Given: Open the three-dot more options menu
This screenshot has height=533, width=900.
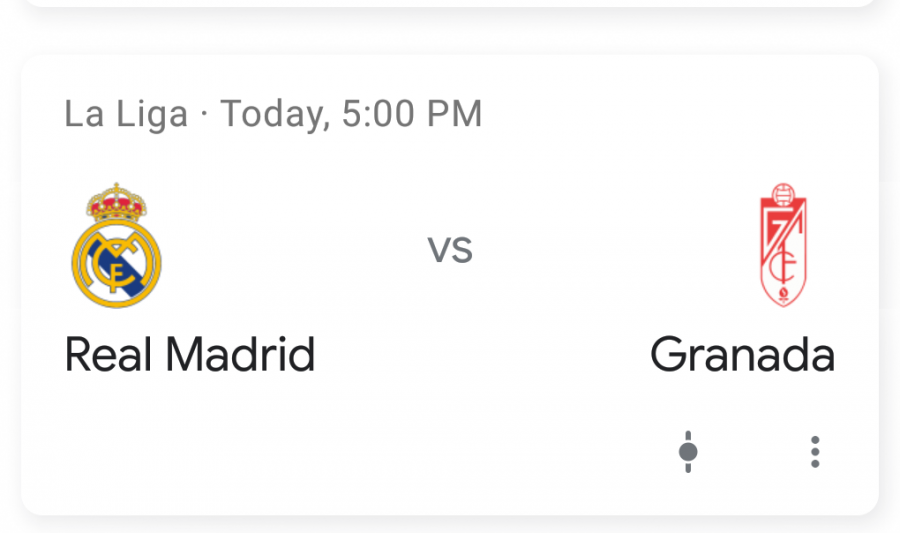Looking at the screenshot, I should point(815,452).
